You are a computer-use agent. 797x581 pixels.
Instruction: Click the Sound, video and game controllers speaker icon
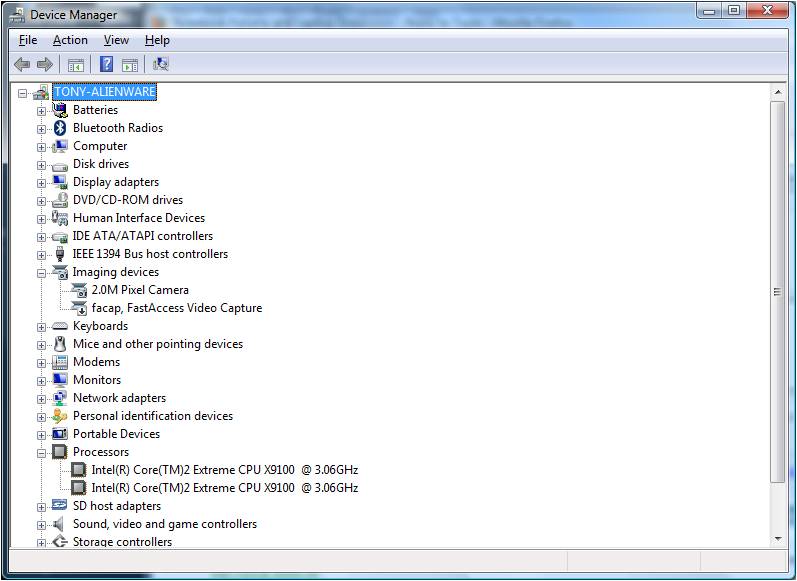point(59,524)
